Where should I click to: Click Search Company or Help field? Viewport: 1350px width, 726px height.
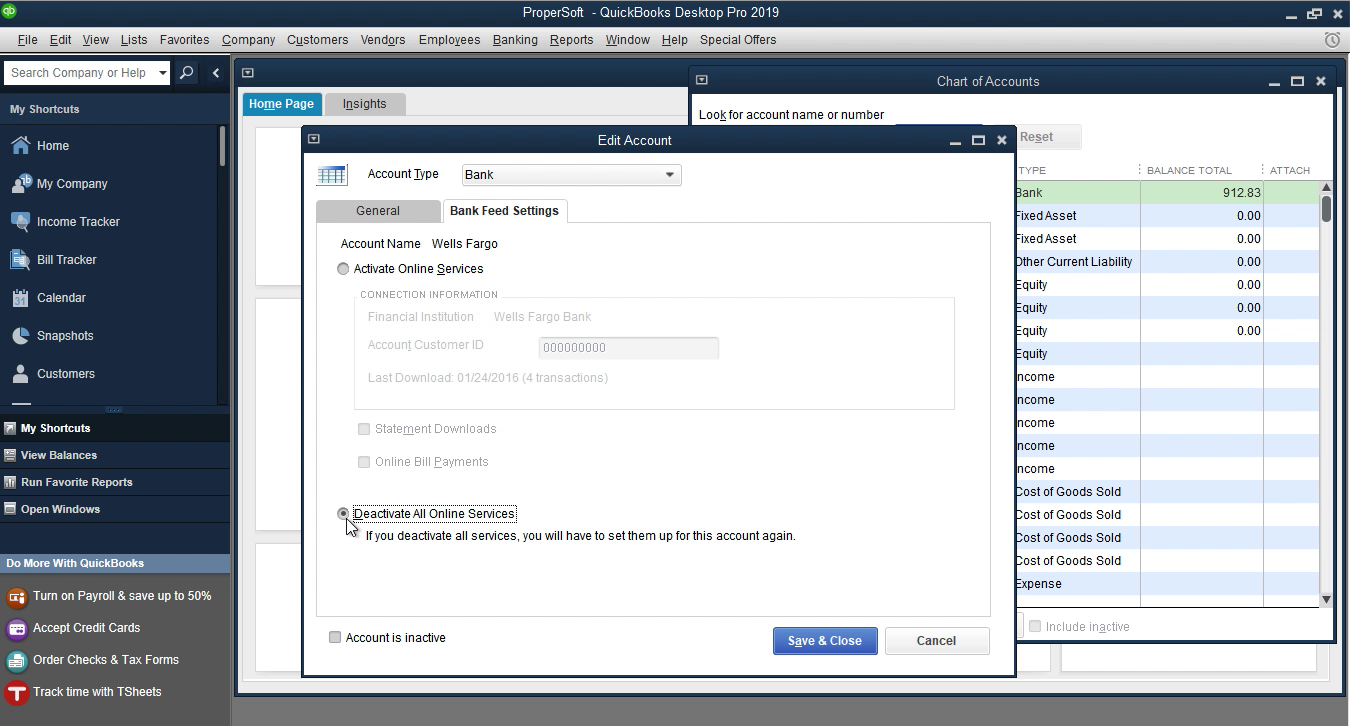pos(80,73)
